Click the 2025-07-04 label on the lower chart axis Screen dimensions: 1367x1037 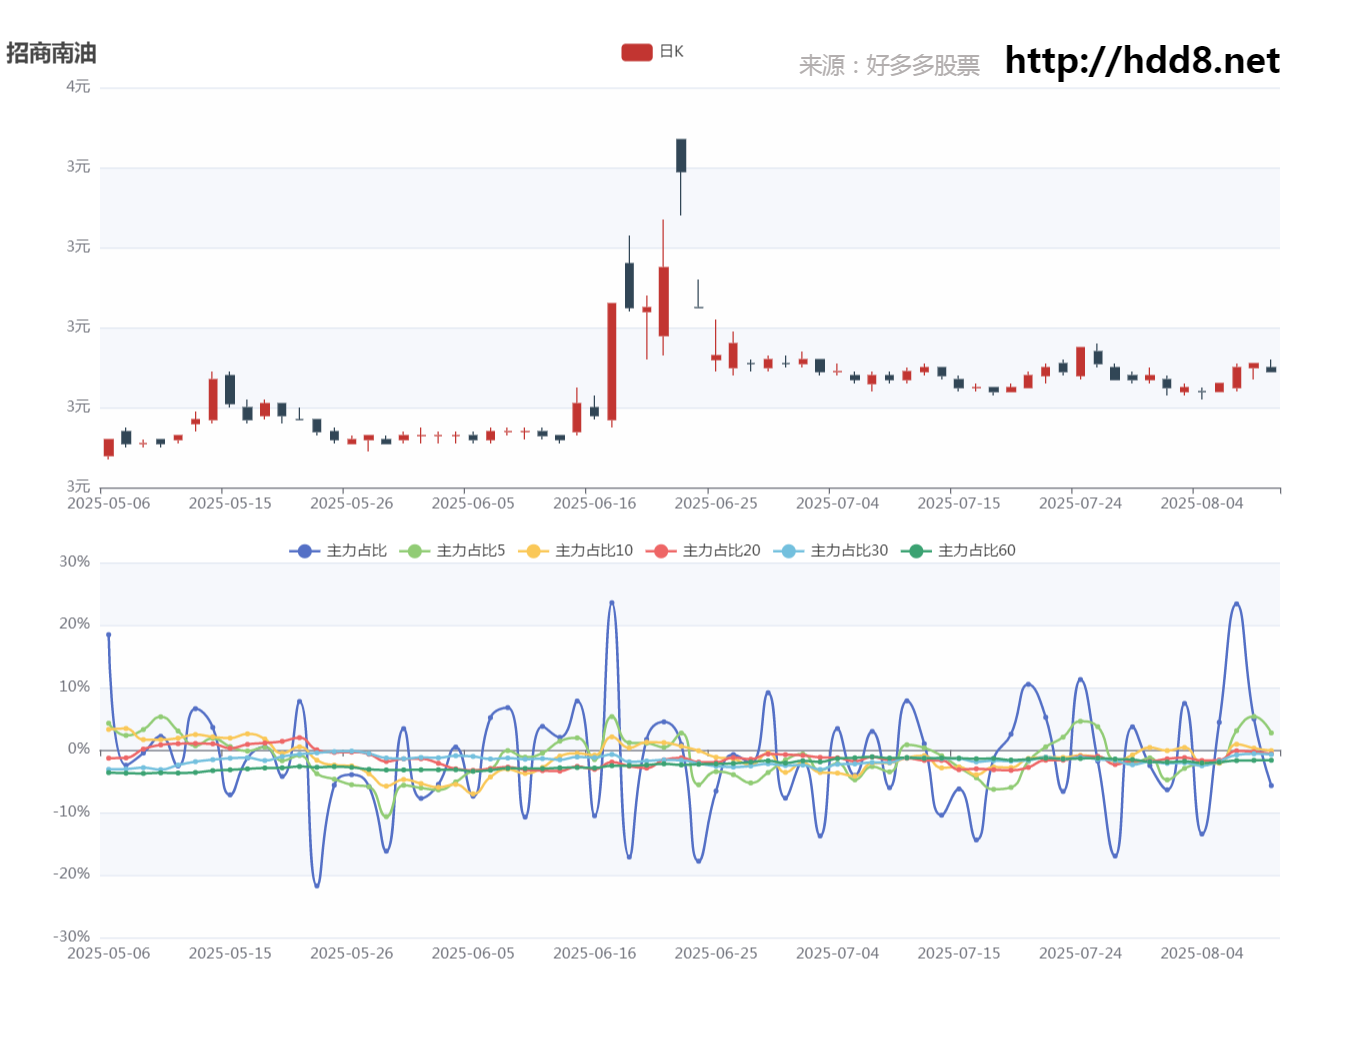[837, 953]
